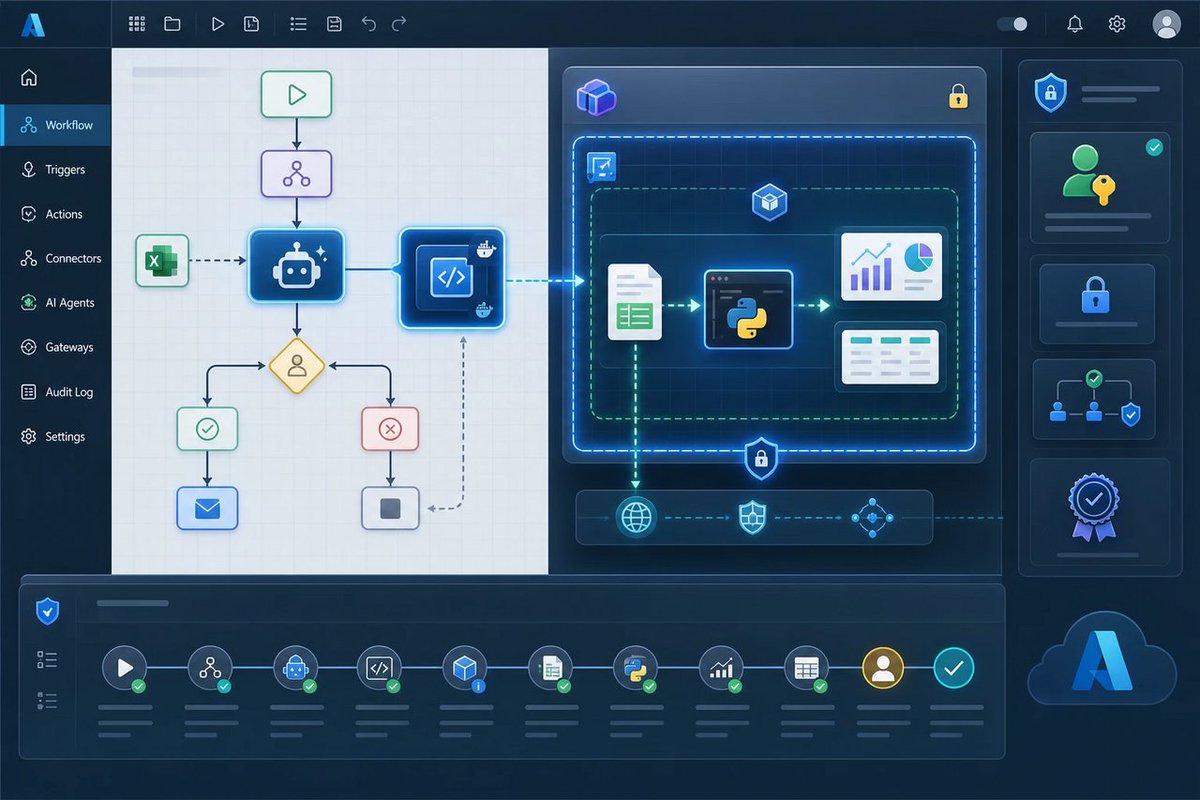Click the yellow padlock in sandbox header
Screen dimensions: 1200x800
tap(958, 96)
